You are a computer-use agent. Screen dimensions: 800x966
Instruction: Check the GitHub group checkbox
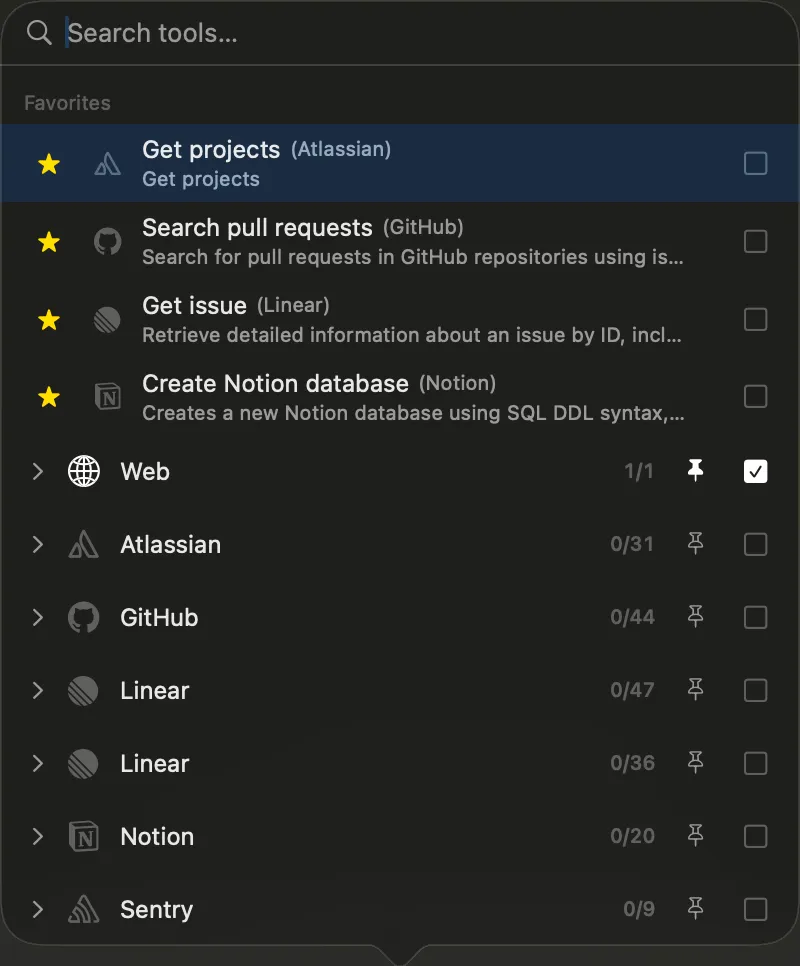(x=756, y=617)
